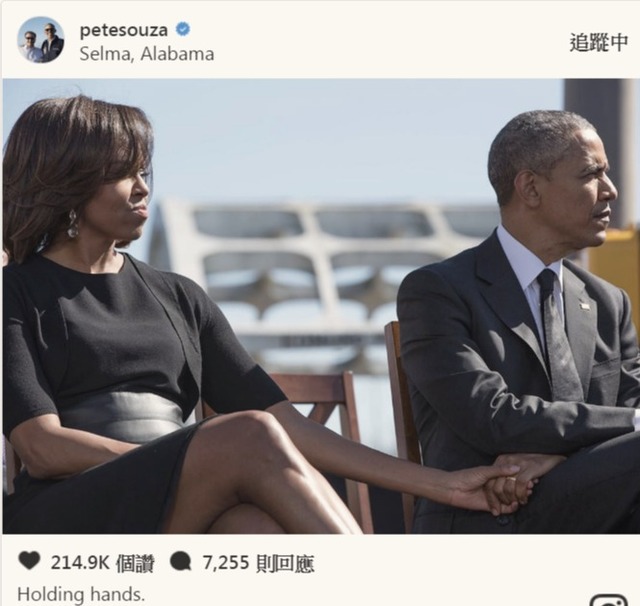
Task: Click the comment speech bubble icon
Action: (x=181, y=561)
